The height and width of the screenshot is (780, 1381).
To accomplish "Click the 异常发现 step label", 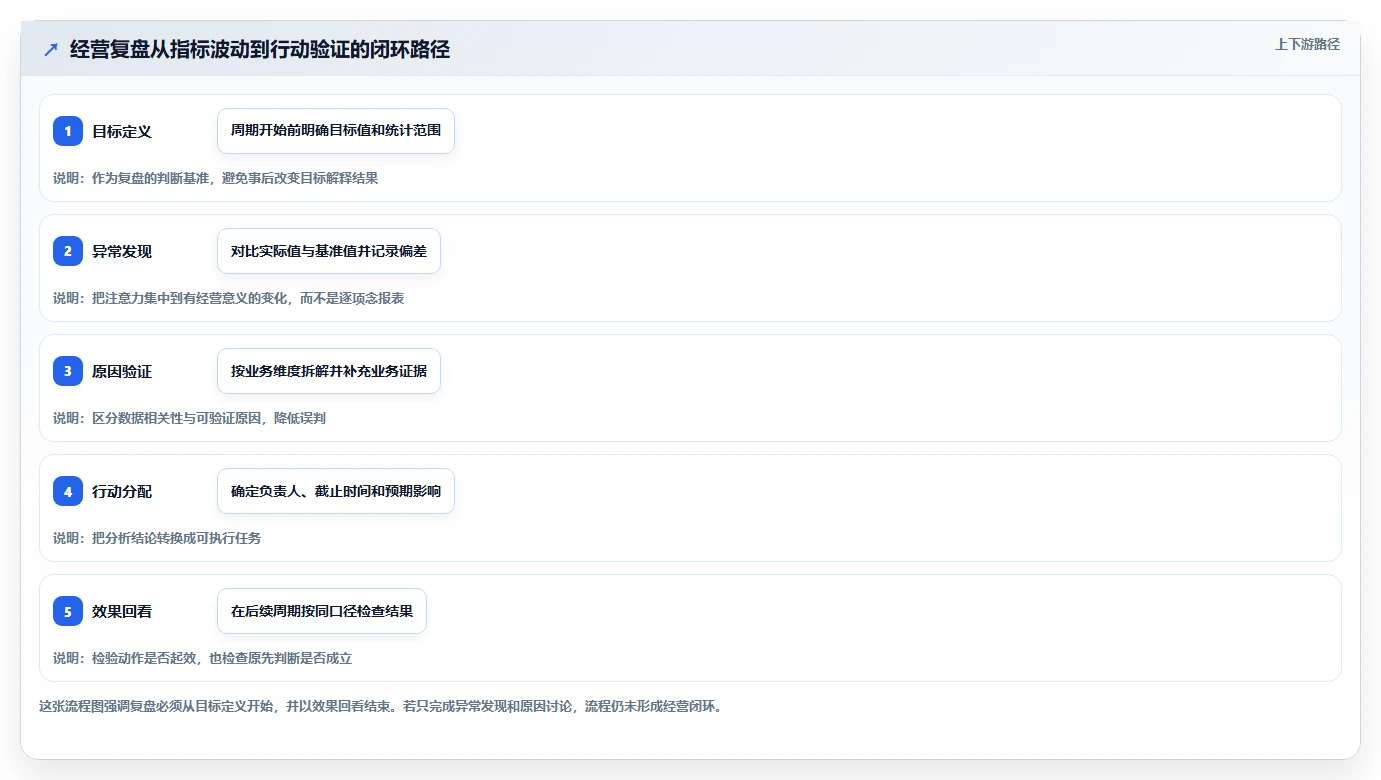I will (x=122, y=251).
